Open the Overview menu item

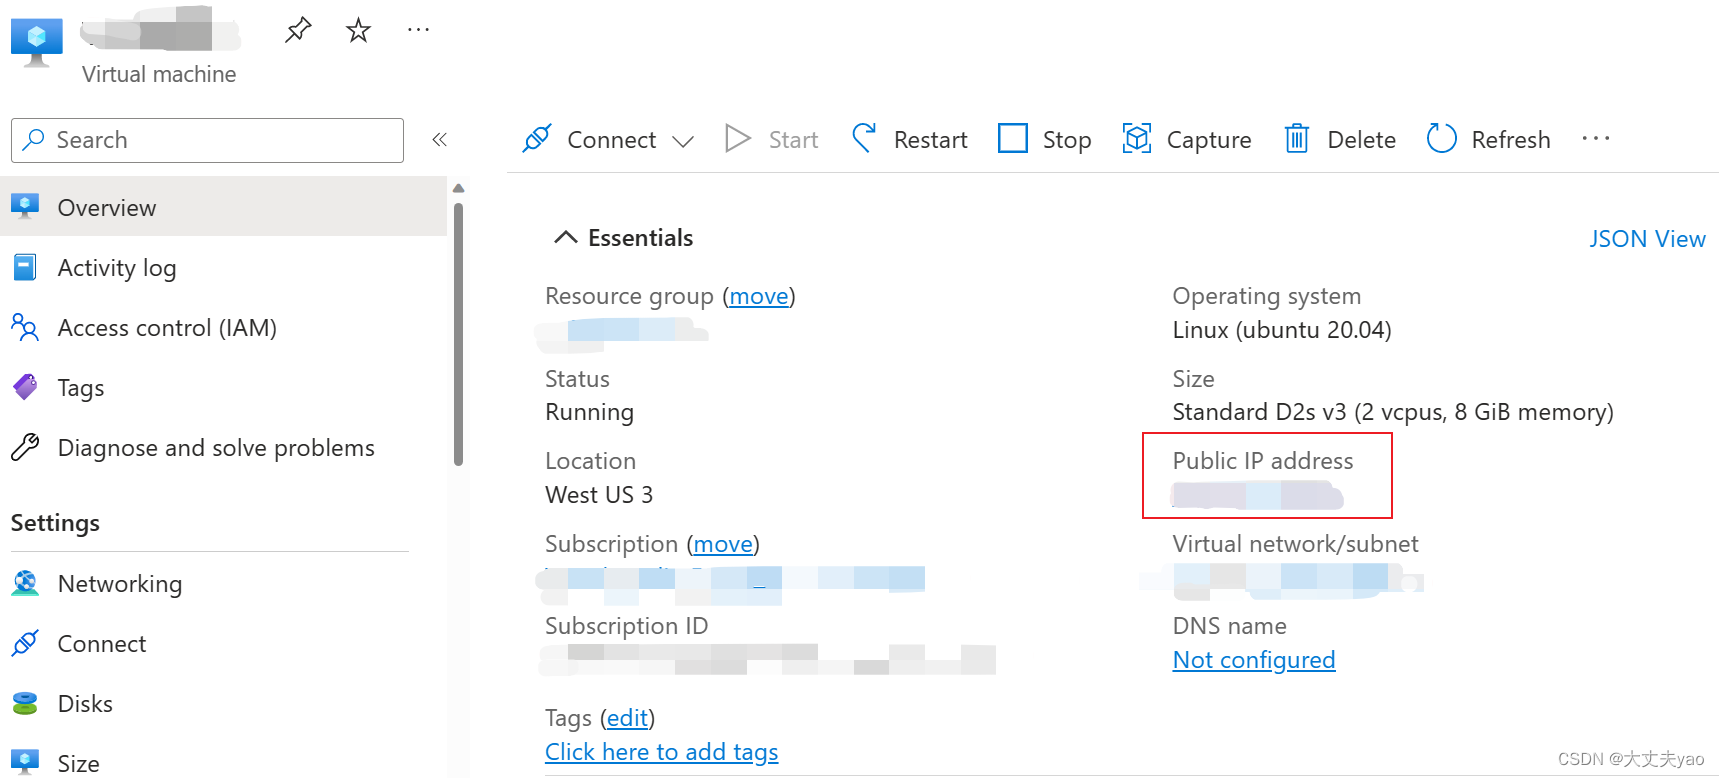tap(223, 207)
